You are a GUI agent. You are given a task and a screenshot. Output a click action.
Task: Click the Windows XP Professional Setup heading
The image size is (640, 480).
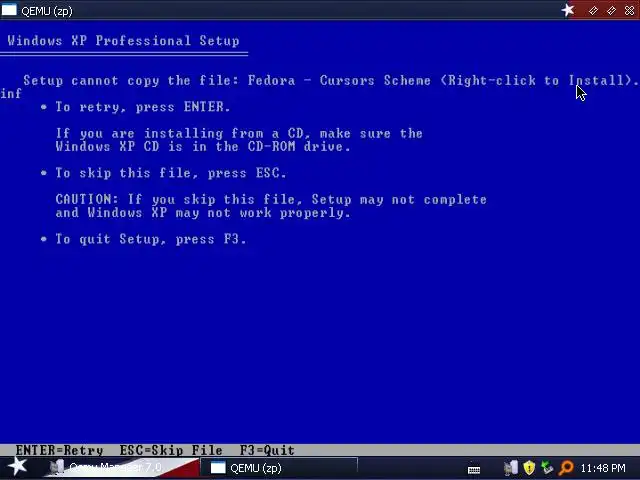[123, 41]
